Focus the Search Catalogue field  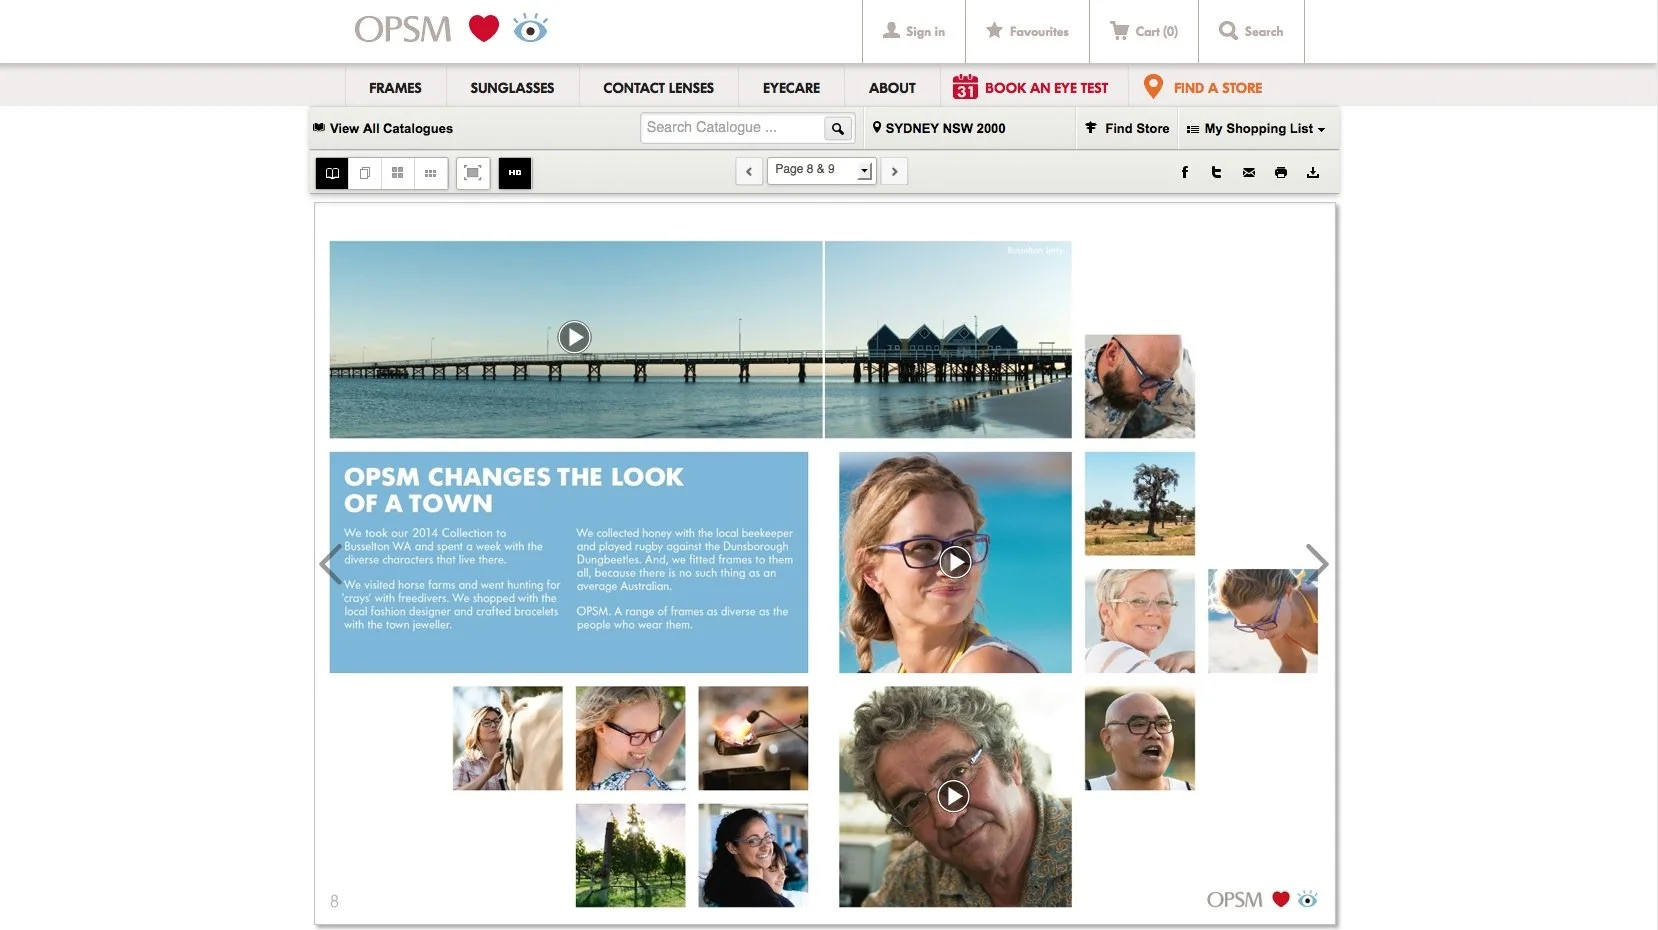[x=733, y=128]
